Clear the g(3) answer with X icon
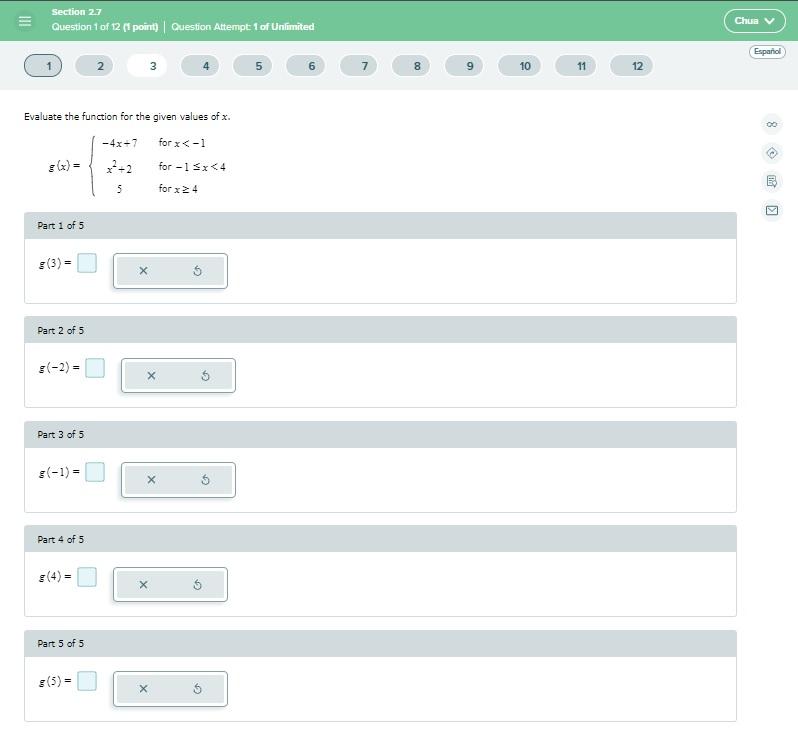Image resolution: width=798 pixels, height=738 pixels. 144,271
